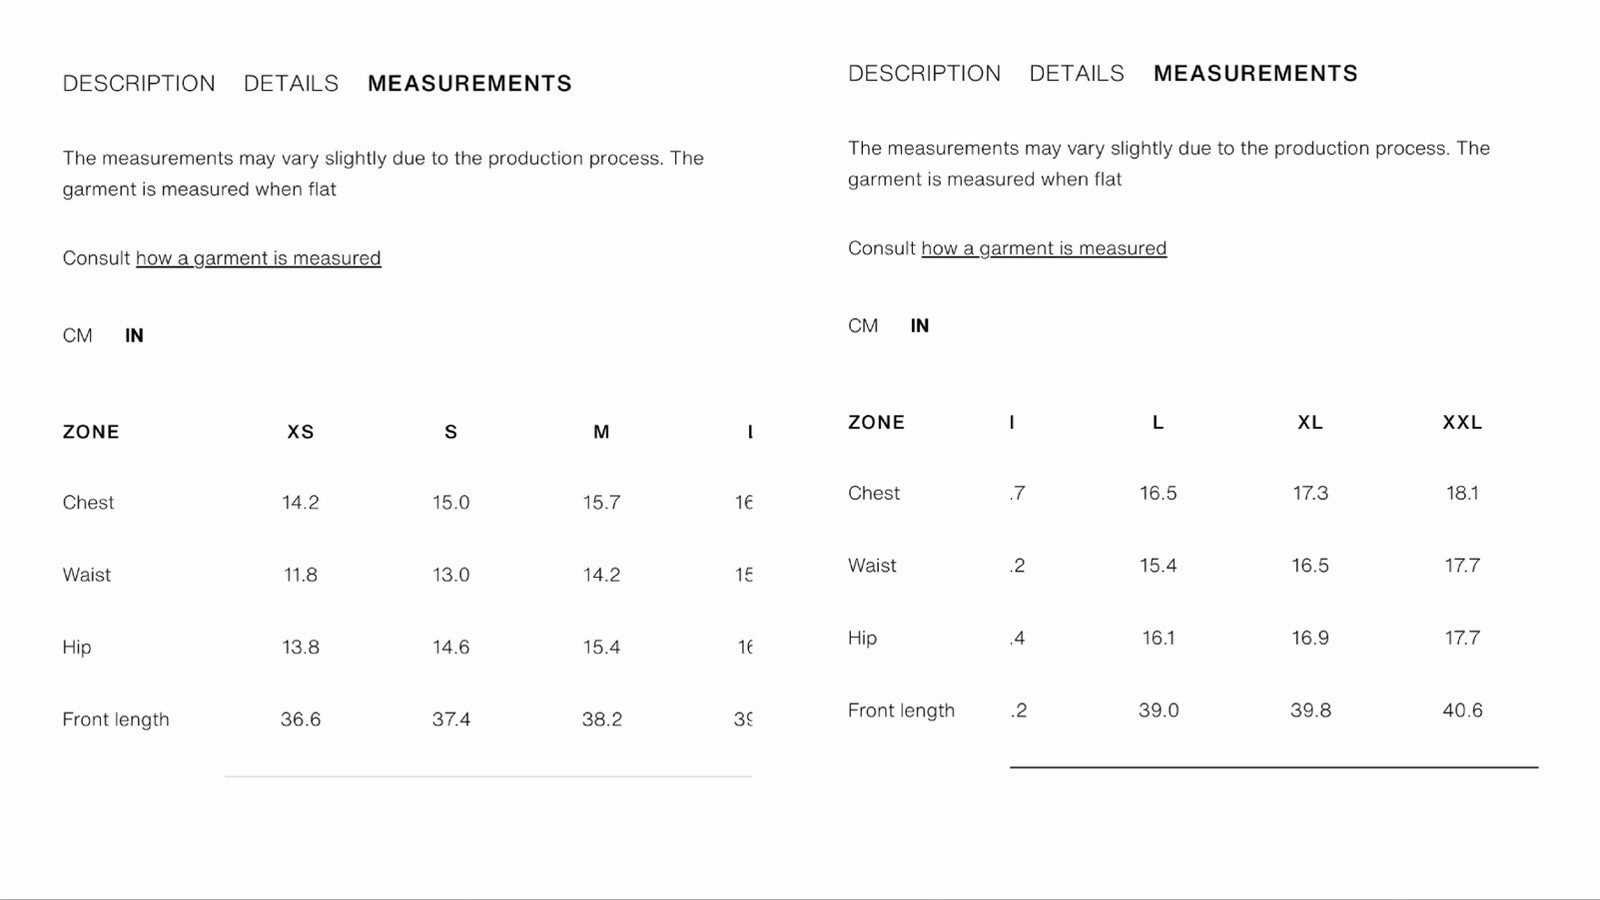
Task: Click the left table horizontal scrollbar
Action: coord(488,776)
